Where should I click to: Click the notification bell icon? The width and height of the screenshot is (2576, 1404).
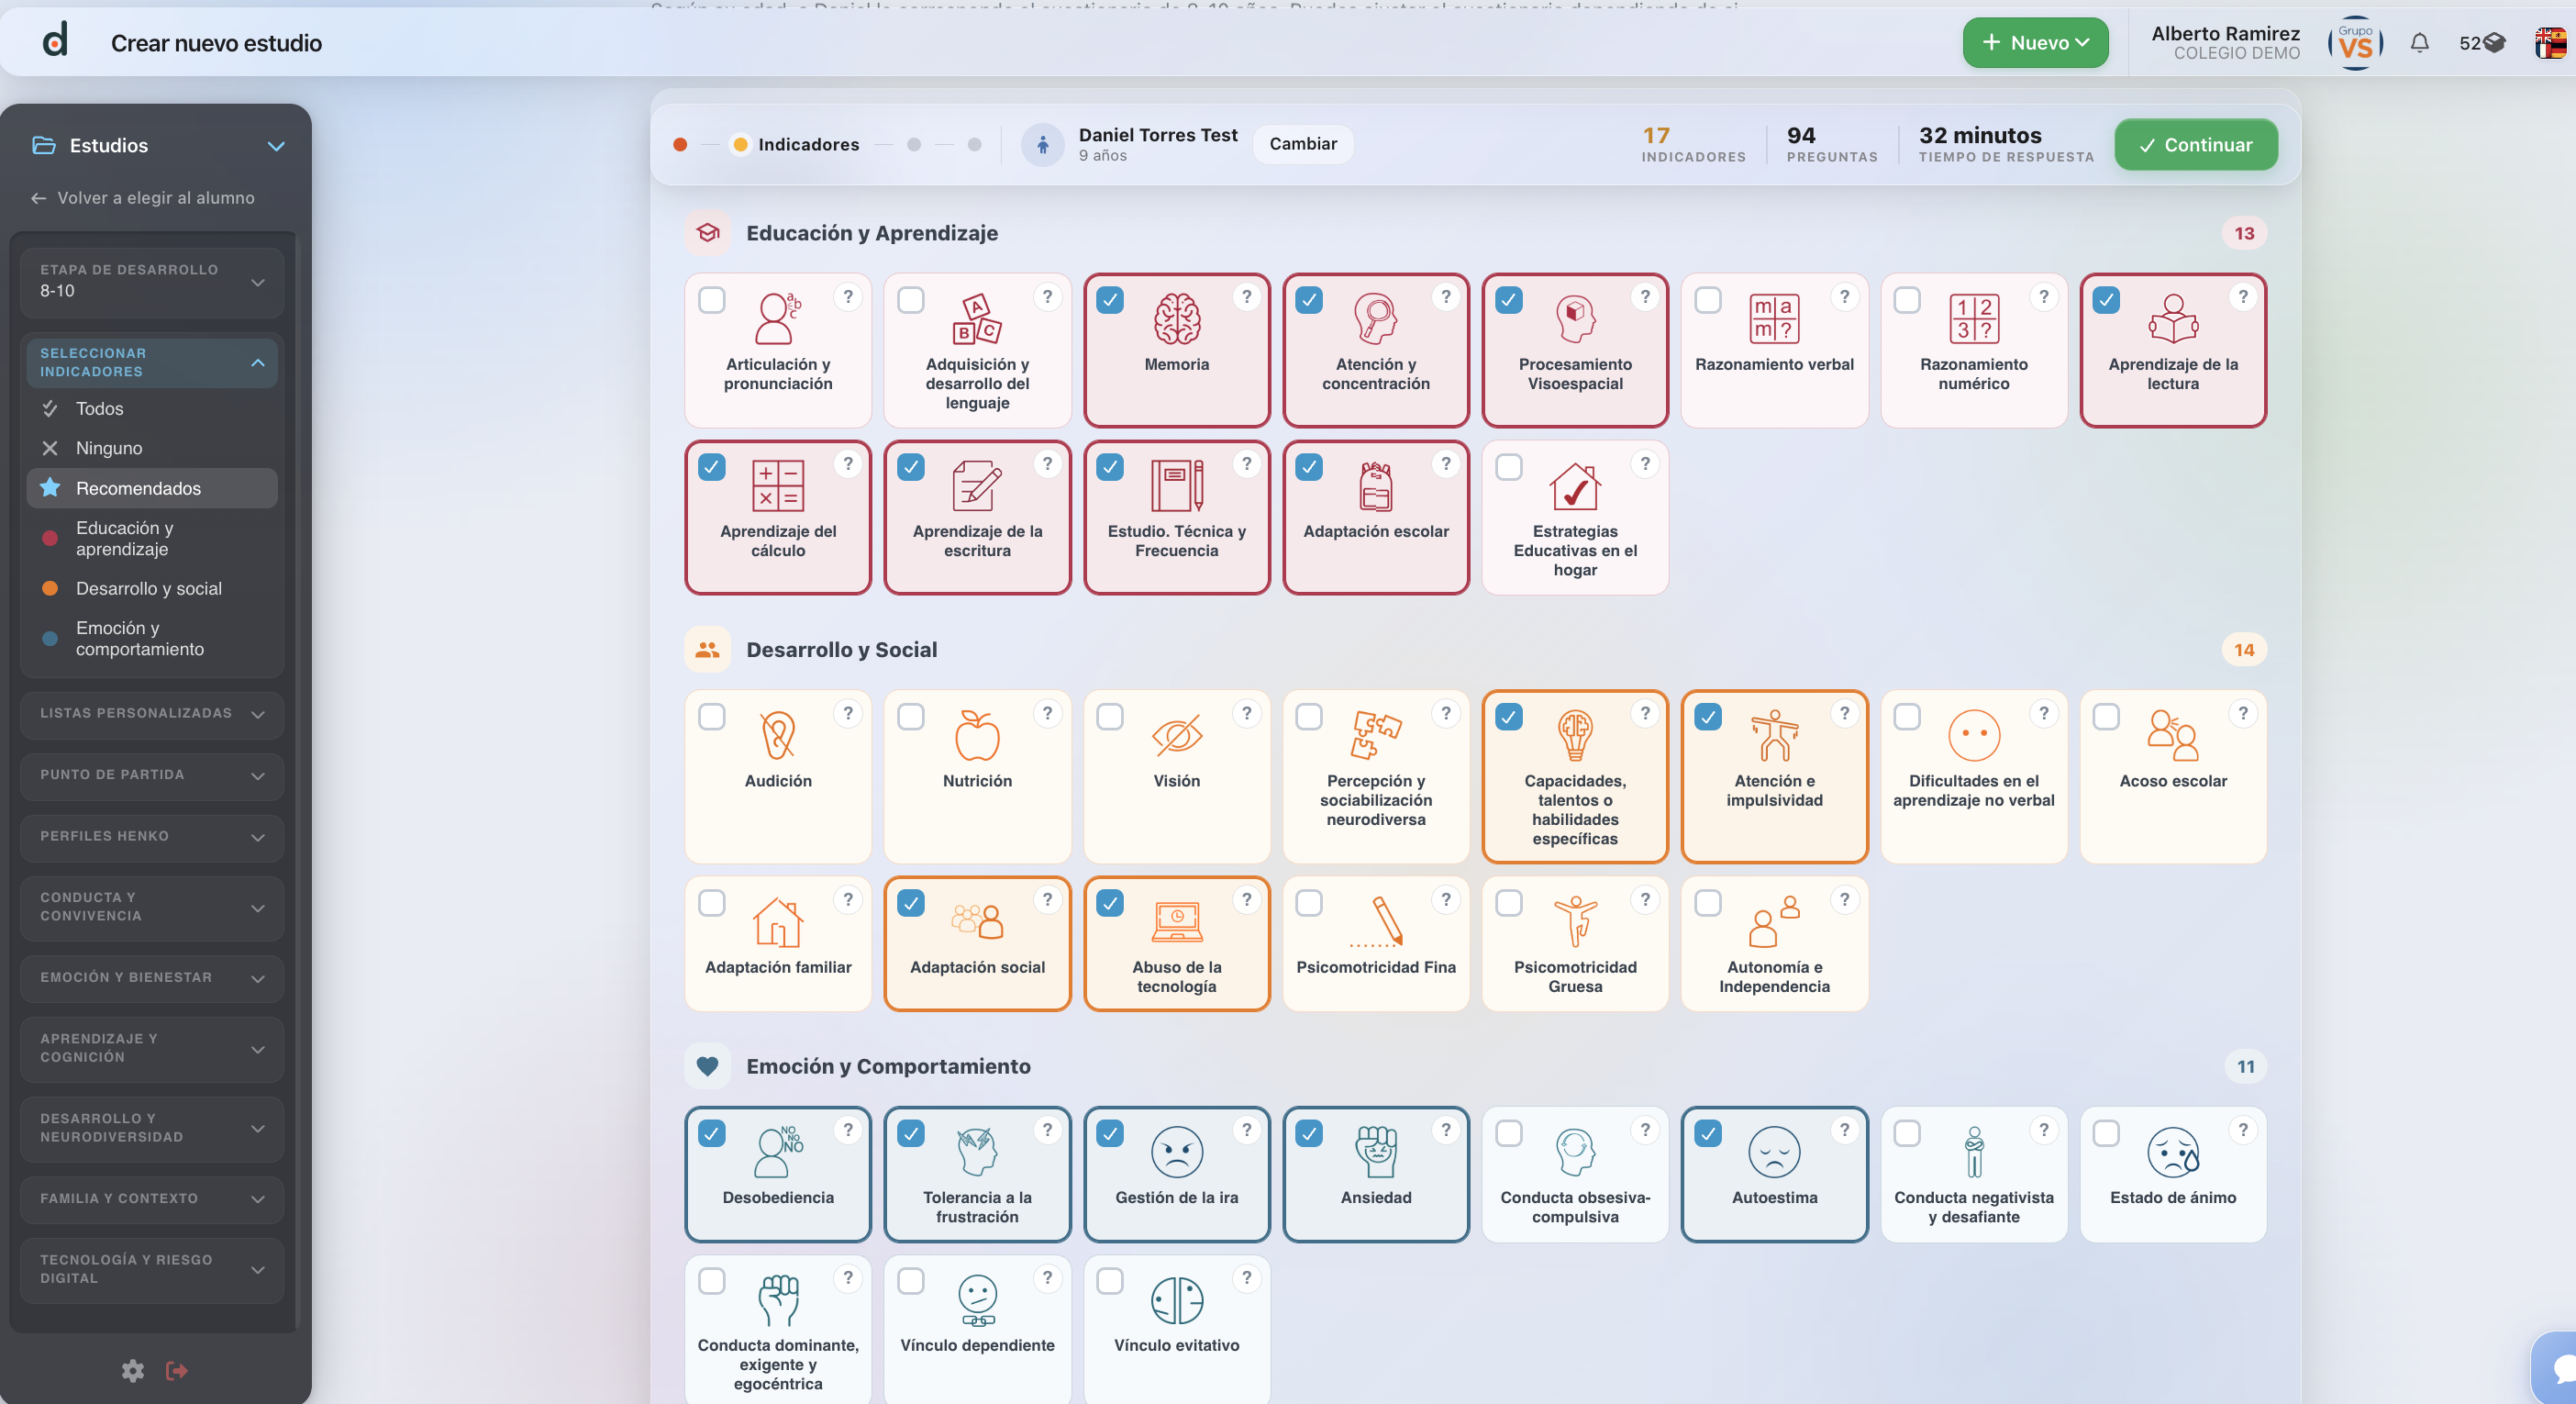click(x=2419, y=43)
